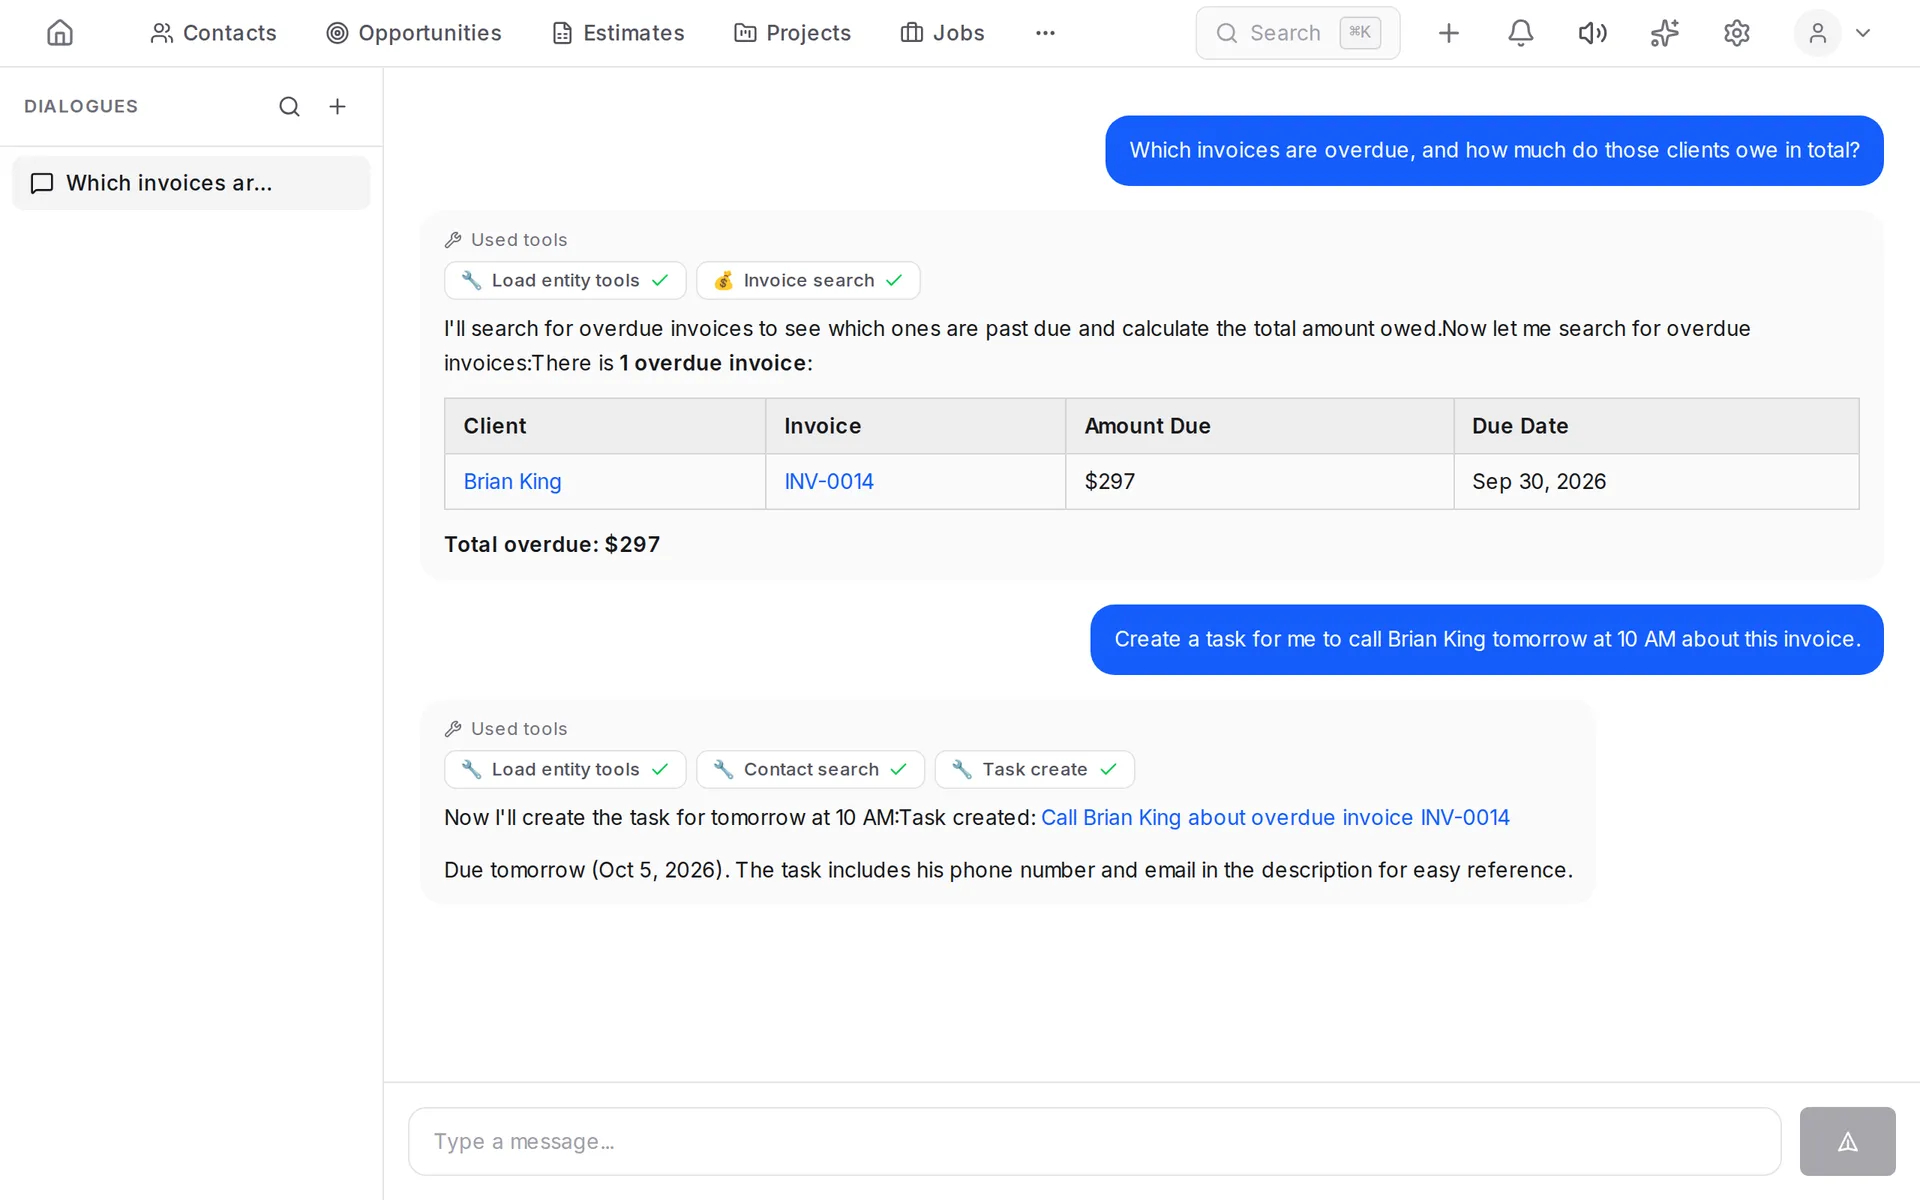Open the notifications bell

pos(1520,33)
